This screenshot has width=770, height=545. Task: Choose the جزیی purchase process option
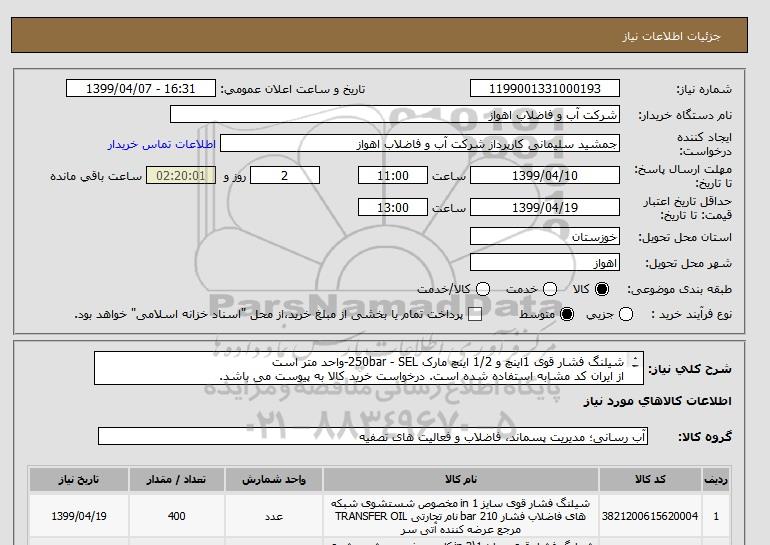pos(626,314)
